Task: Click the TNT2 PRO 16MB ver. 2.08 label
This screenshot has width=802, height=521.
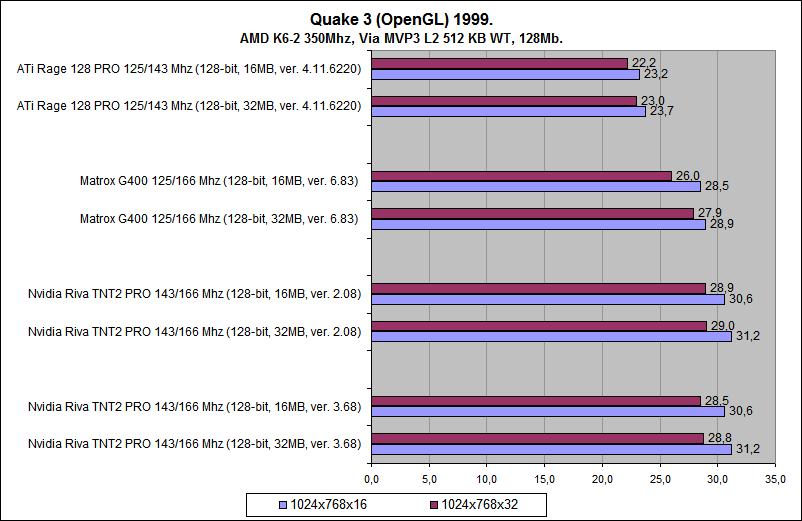Action: click(x=194, y=294)
